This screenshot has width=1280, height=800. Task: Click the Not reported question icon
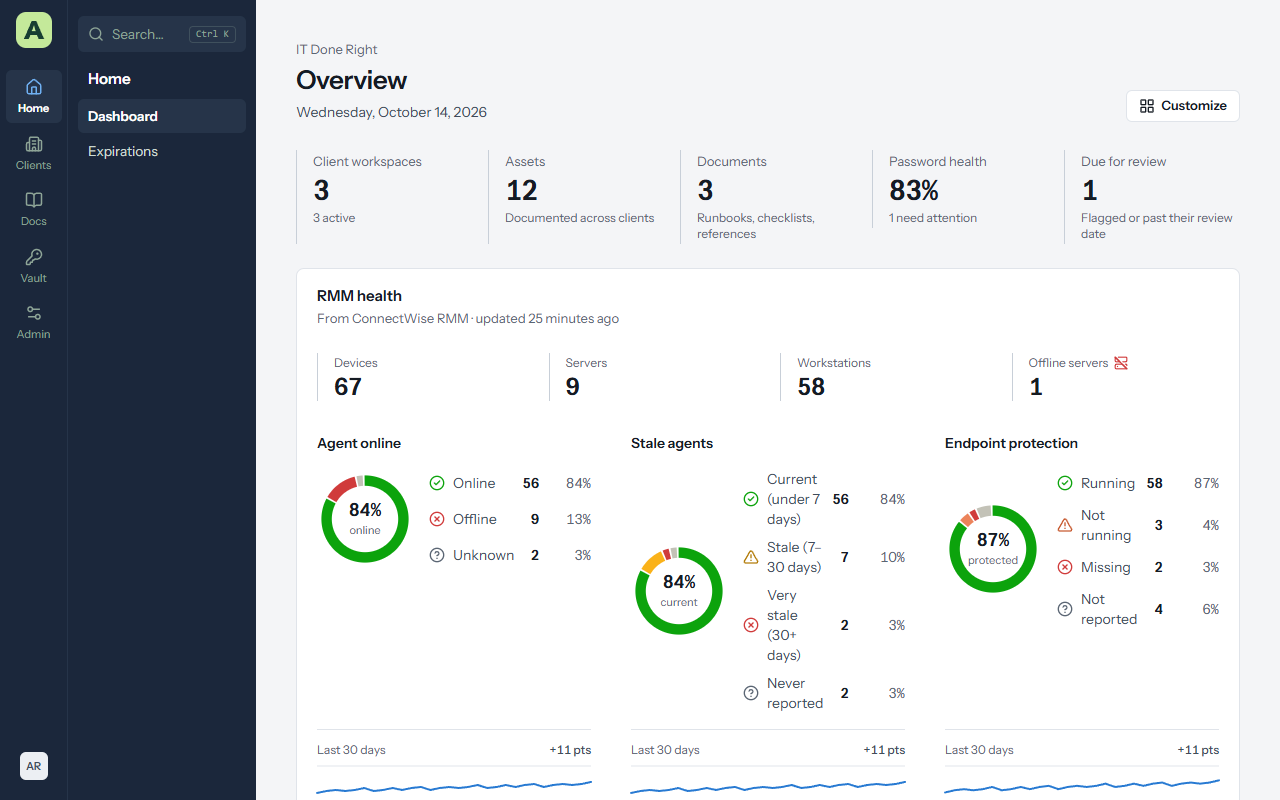click(x=1065, y=609)
